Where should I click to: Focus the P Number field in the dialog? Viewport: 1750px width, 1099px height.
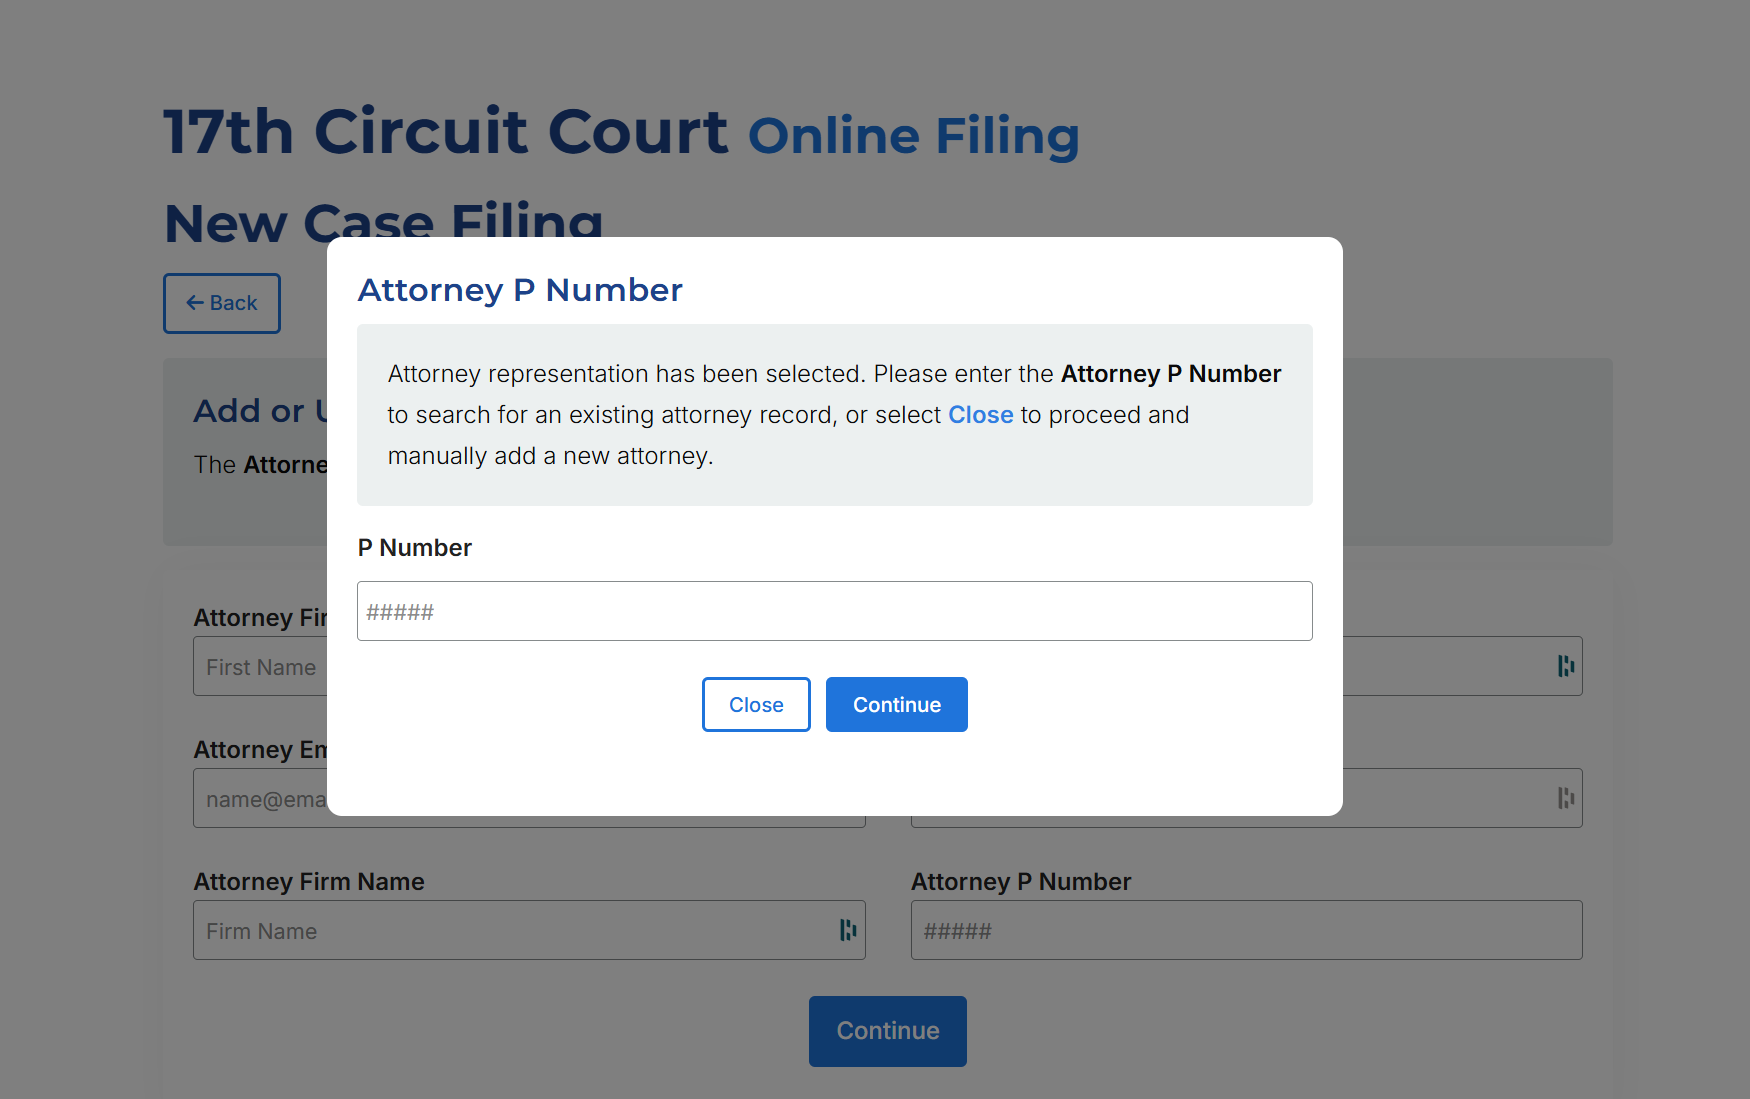(x=834, y=611)
